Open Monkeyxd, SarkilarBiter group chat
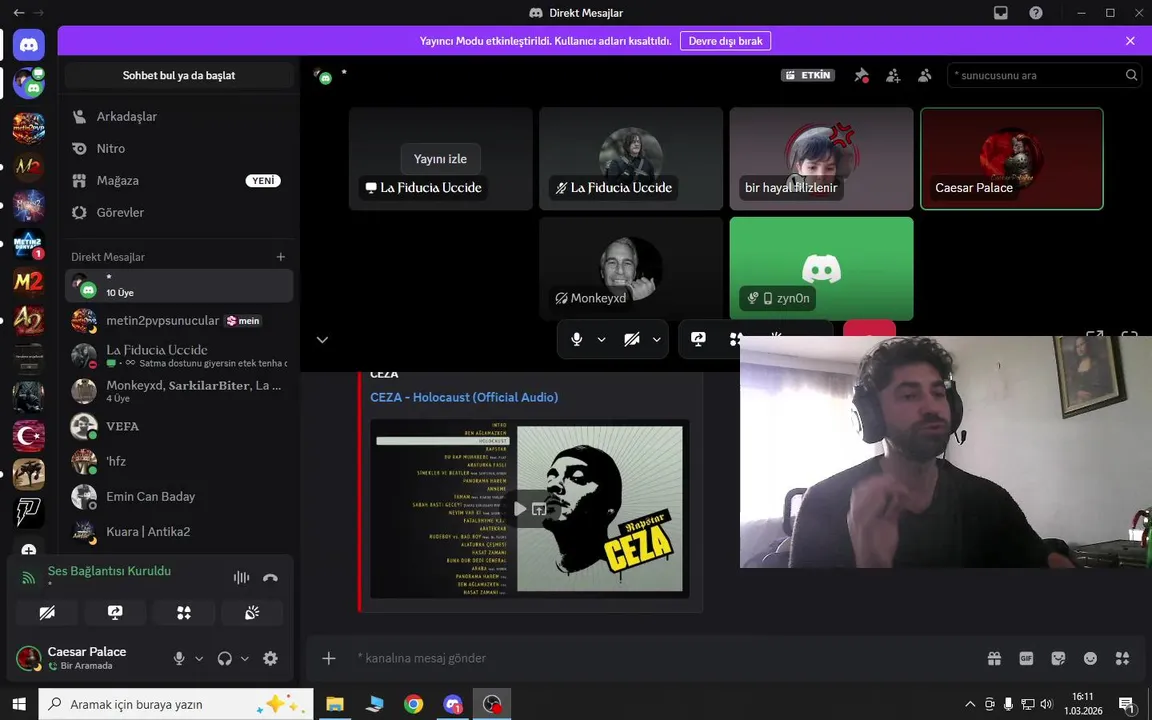 click(x=179, y=391)
